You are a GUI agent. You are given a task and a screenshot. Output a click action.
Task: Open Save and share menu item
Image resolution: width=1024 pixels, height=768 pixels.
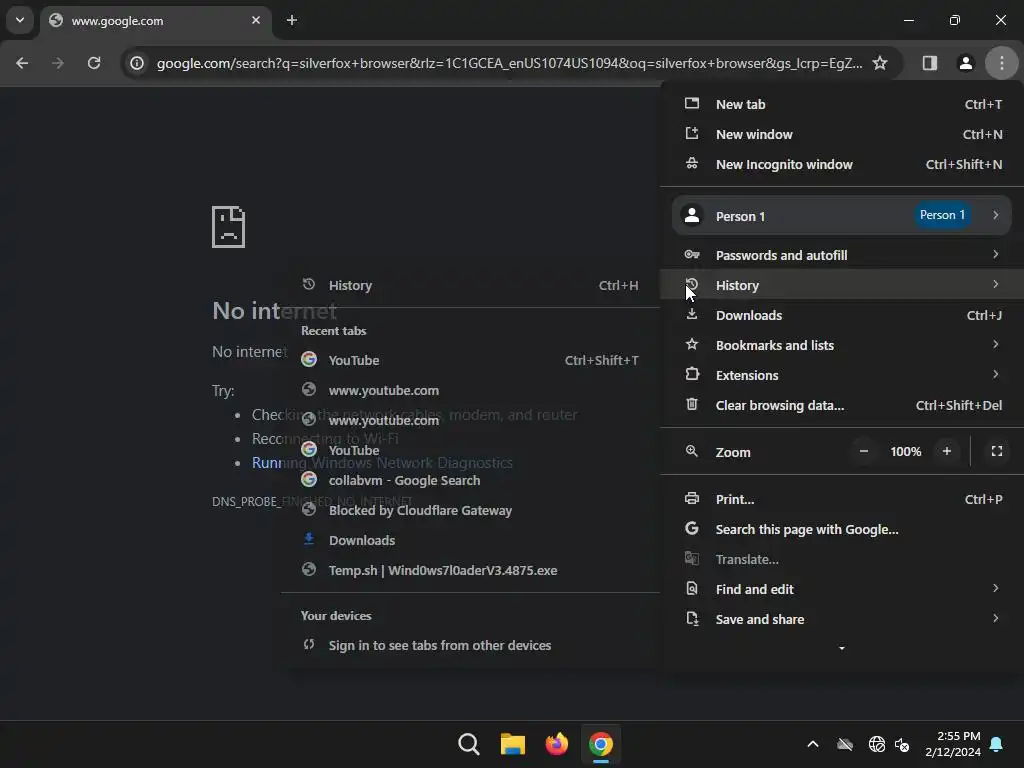coord(842,619)
